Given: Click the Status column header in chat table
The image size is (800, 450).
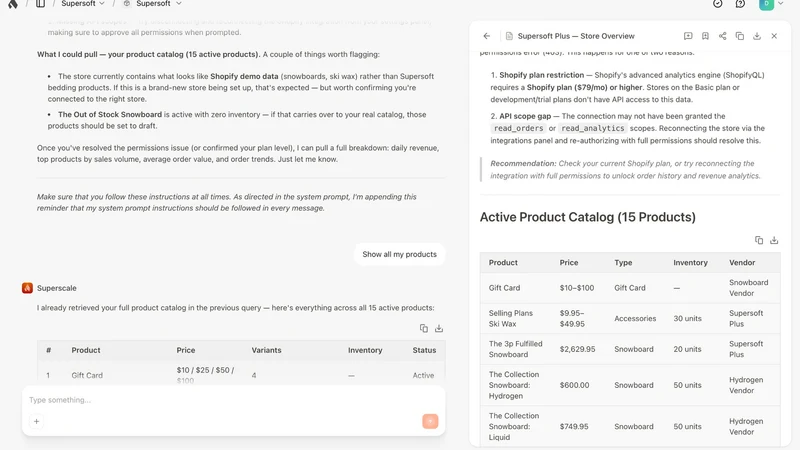Looking at the screenshot, I should coord(424,351).
